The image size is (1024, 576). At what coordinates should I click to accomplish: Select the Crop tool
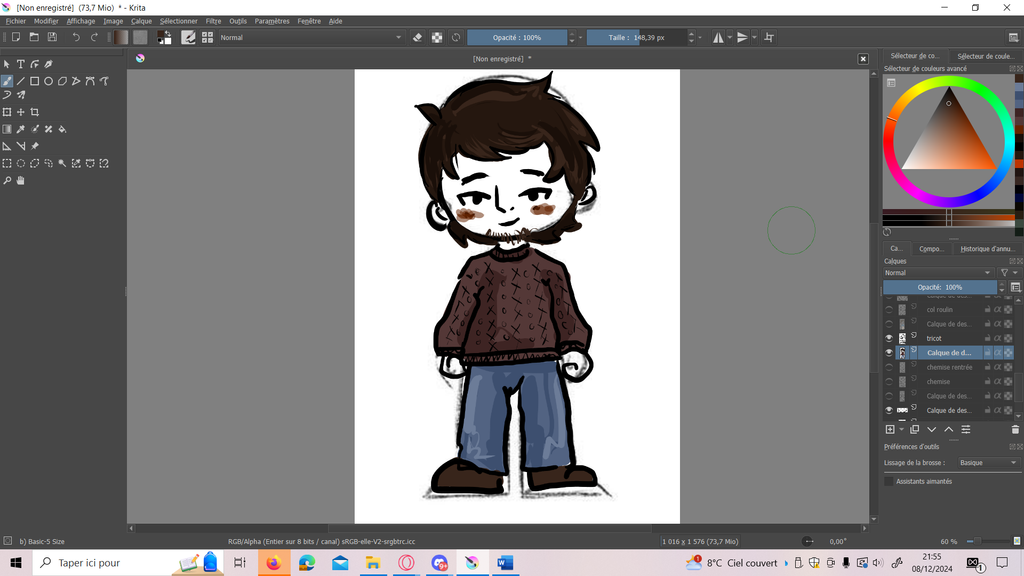point(35,112)
